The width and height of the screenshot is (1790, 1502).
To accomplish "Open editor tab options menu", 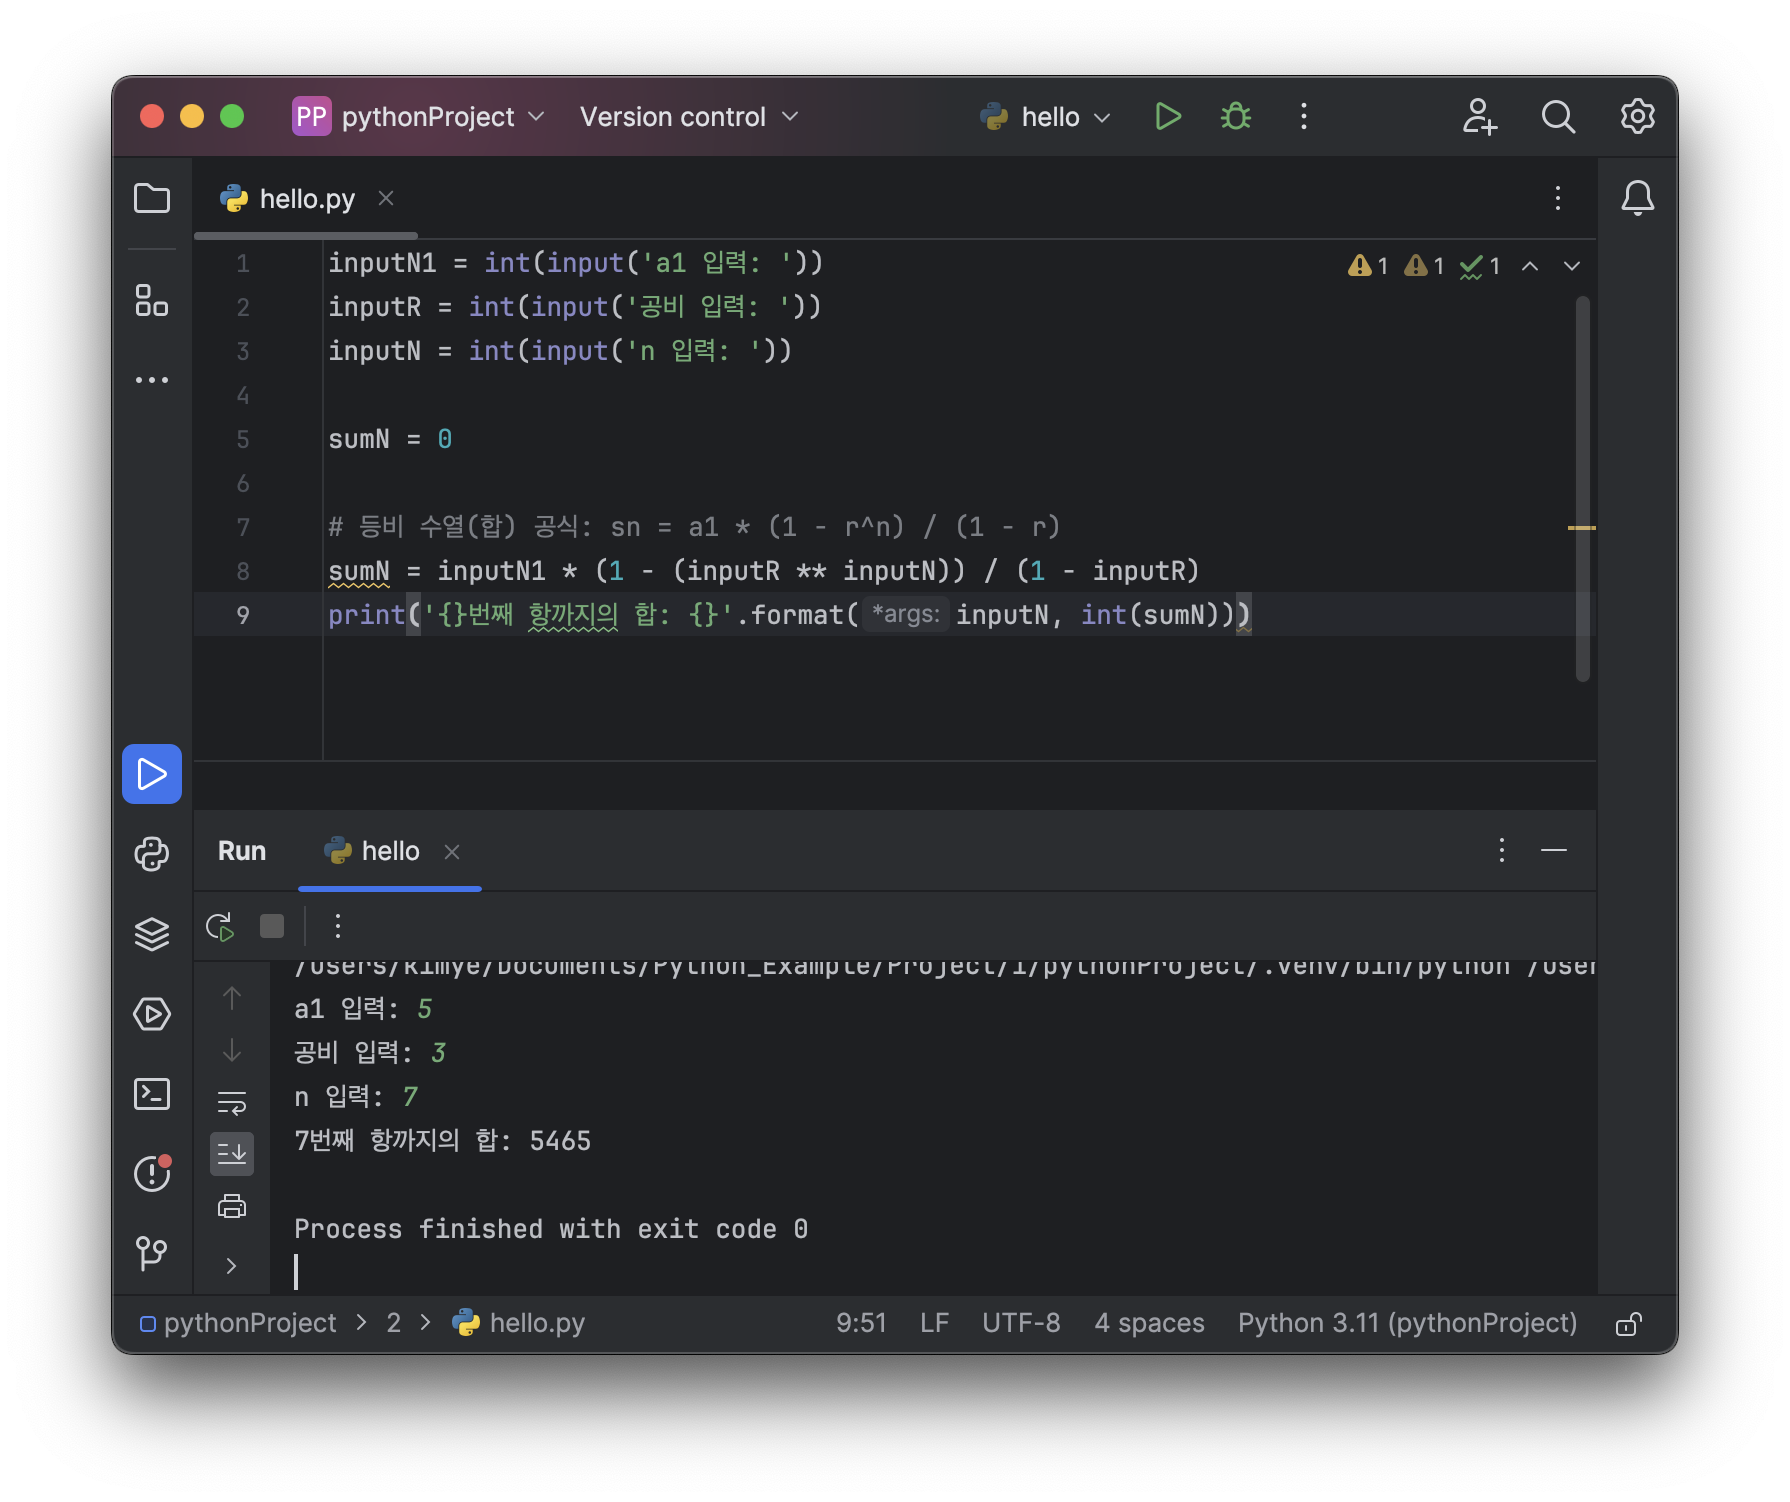I will (1558, 198).
